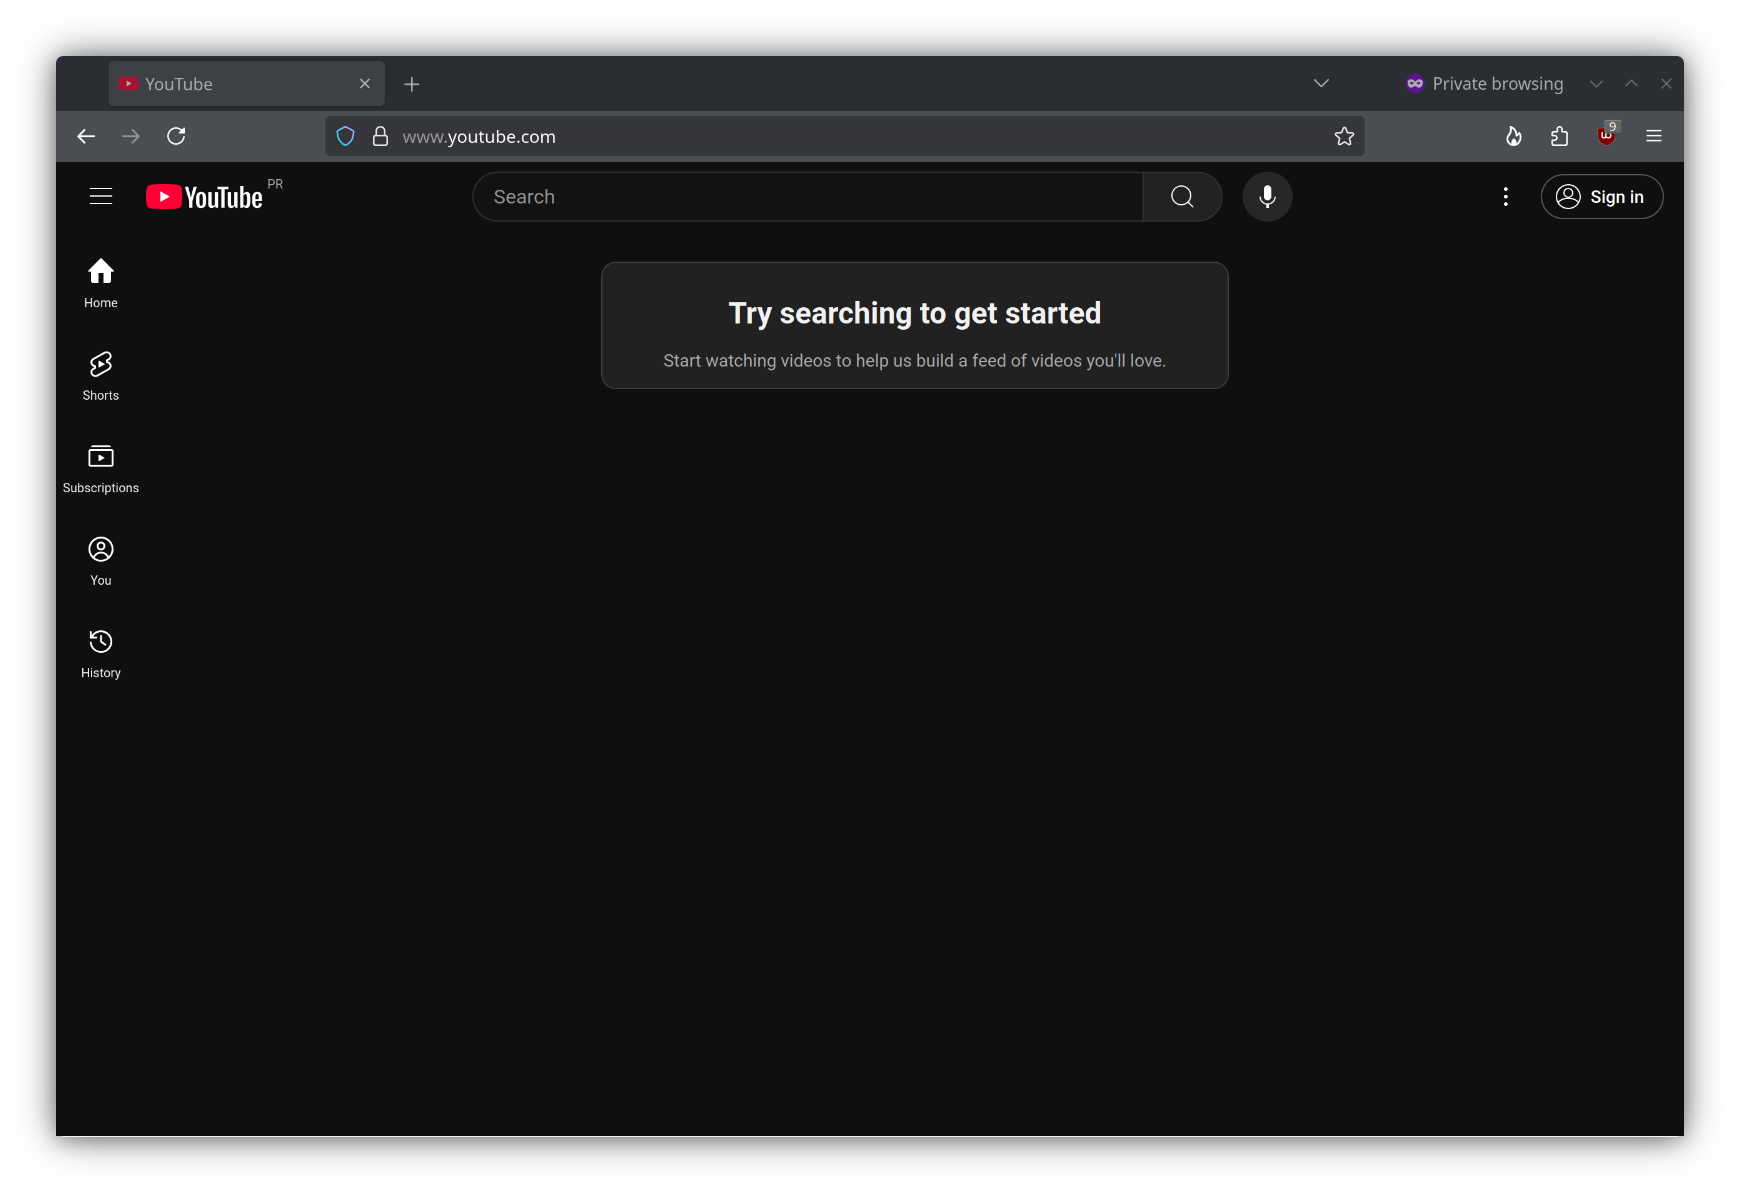Search with your voice microphone button
The image size is (1740, 1193).
pos(1267,197)
